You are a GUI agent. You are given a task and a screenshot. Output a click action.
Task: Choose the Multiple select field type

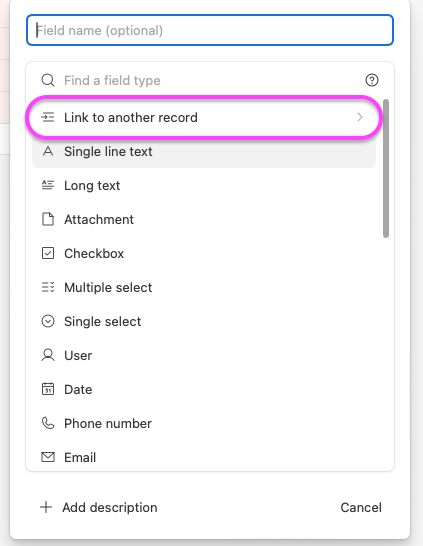click(204, 287)
